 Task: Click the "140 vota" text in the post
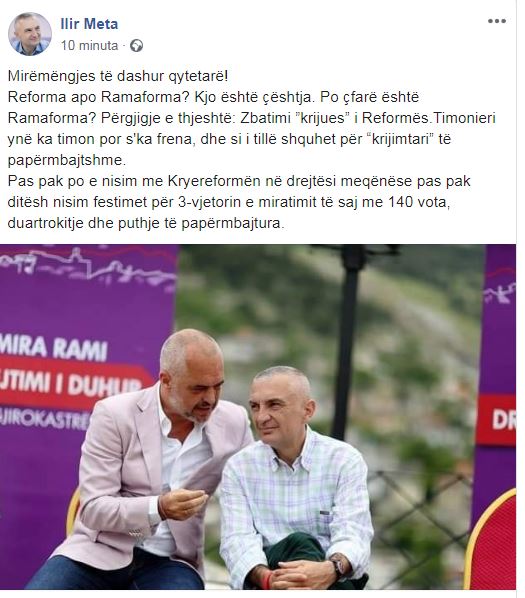click(419, 202)
